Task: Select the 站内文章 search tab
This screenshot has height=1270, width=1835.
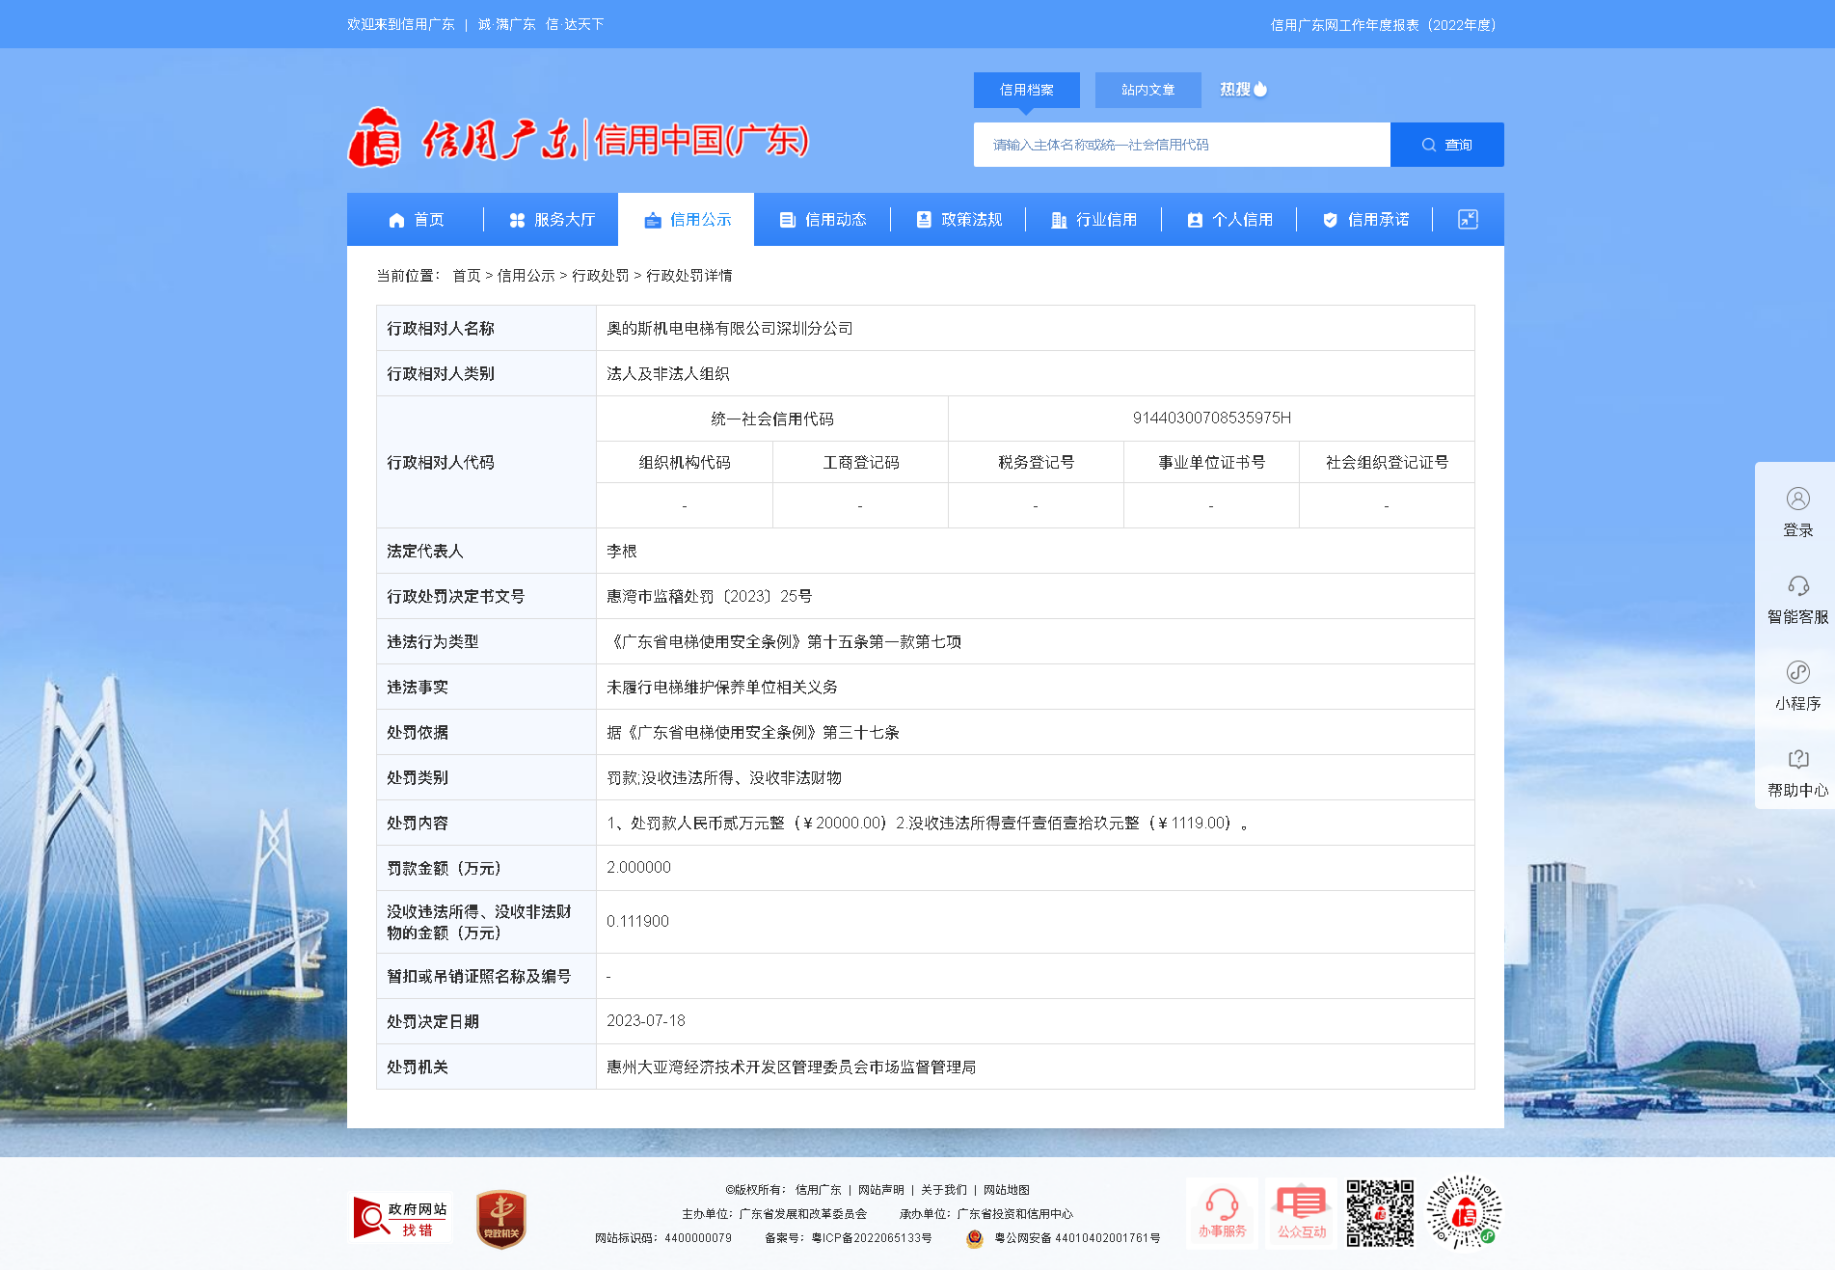Action: (1148, 90)
